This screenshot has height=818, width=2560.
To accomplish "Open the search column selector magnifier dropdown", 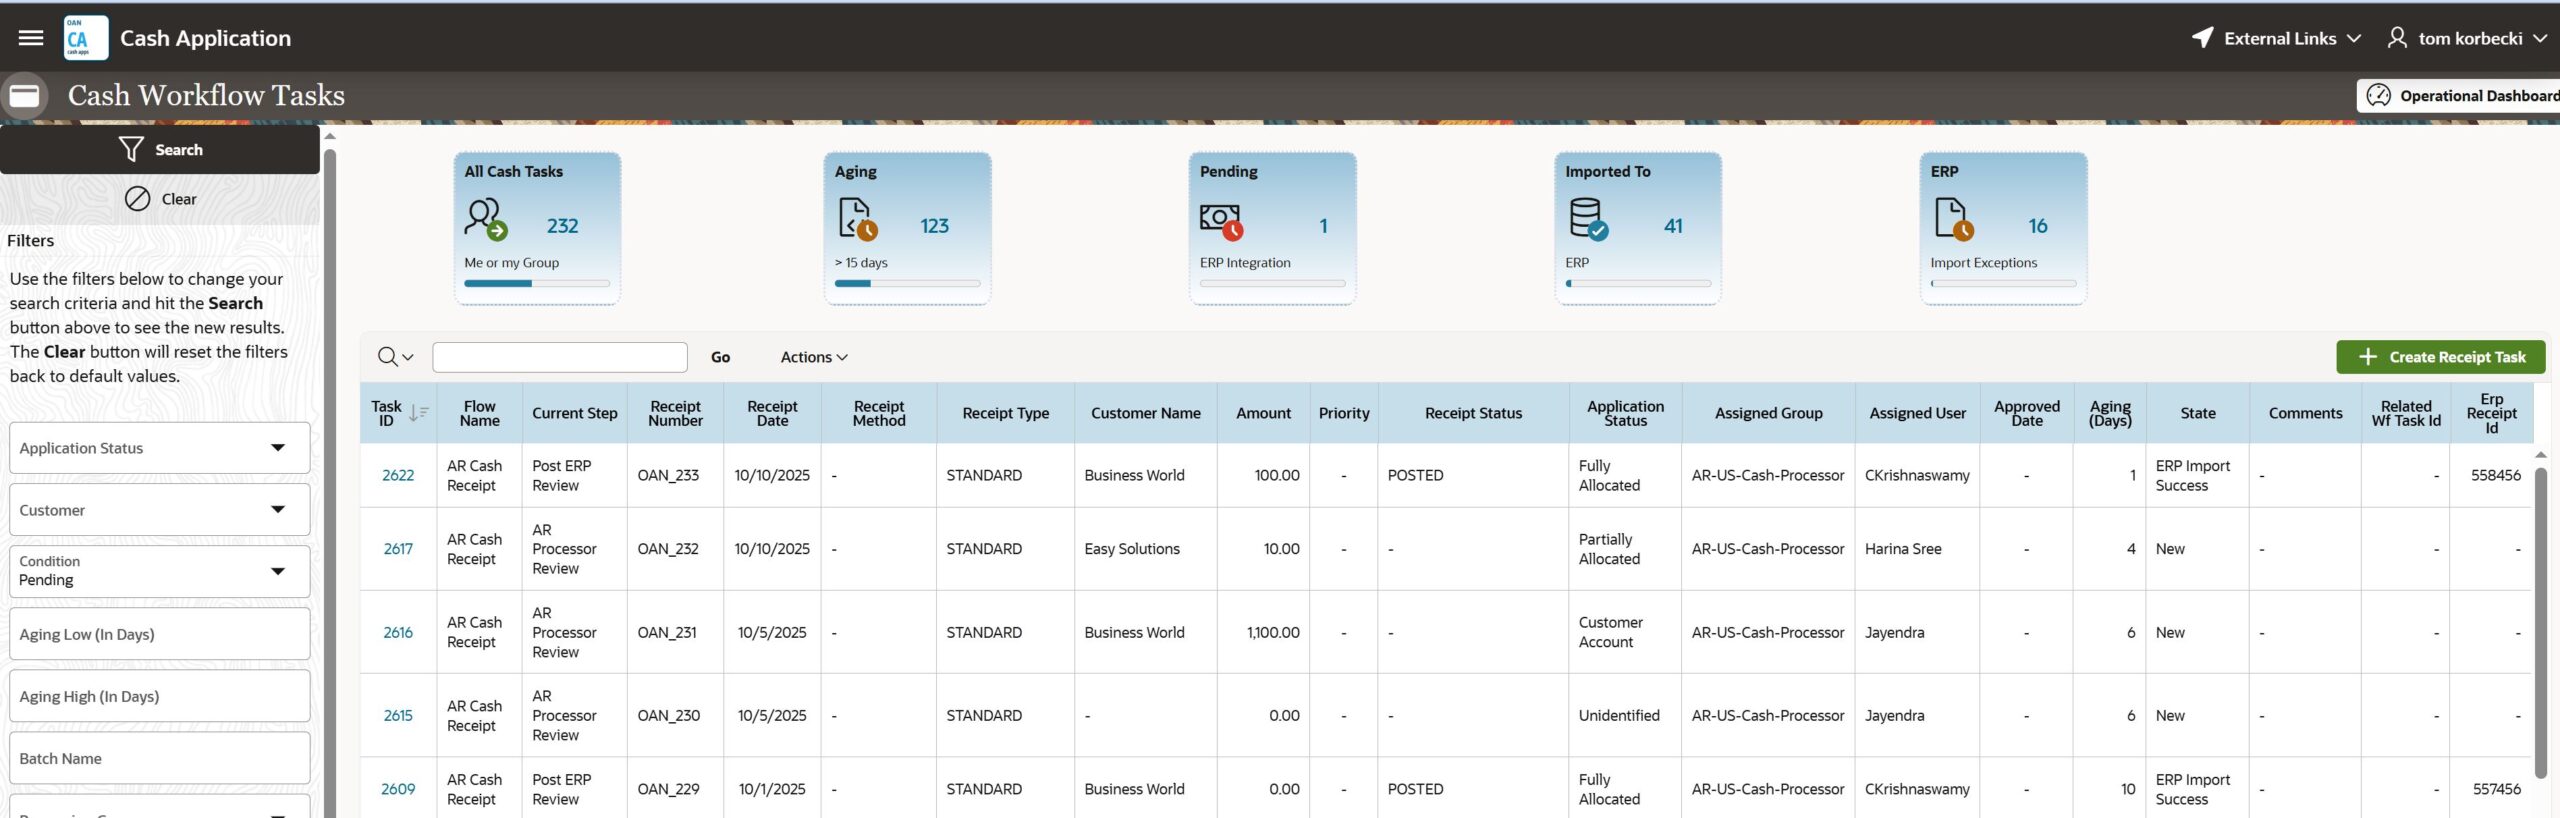I will [395, 357].
